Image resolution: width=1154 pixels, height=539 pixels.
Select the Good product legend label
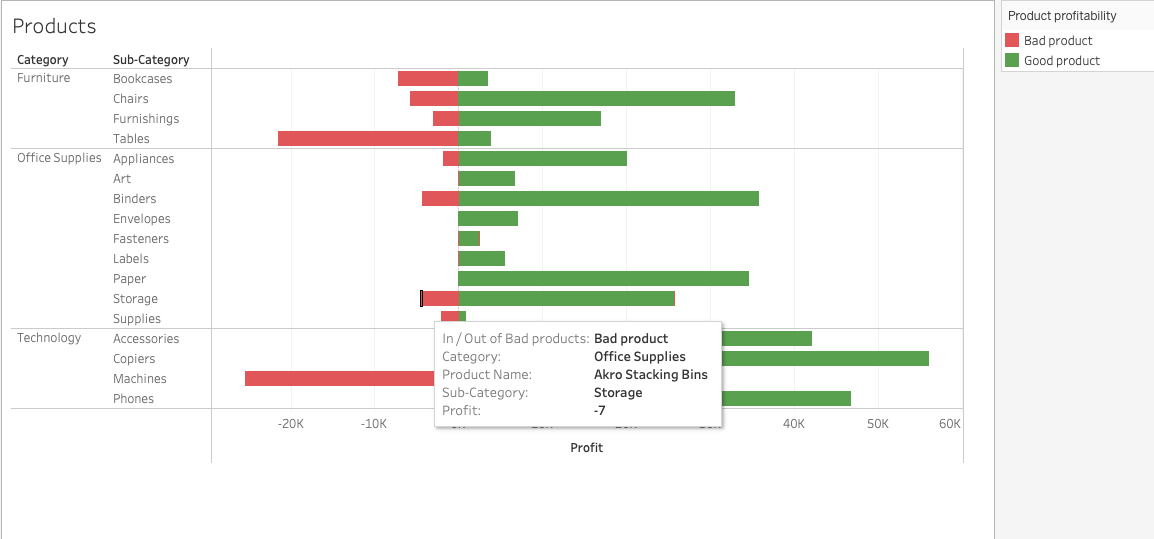click(1061, 61)
